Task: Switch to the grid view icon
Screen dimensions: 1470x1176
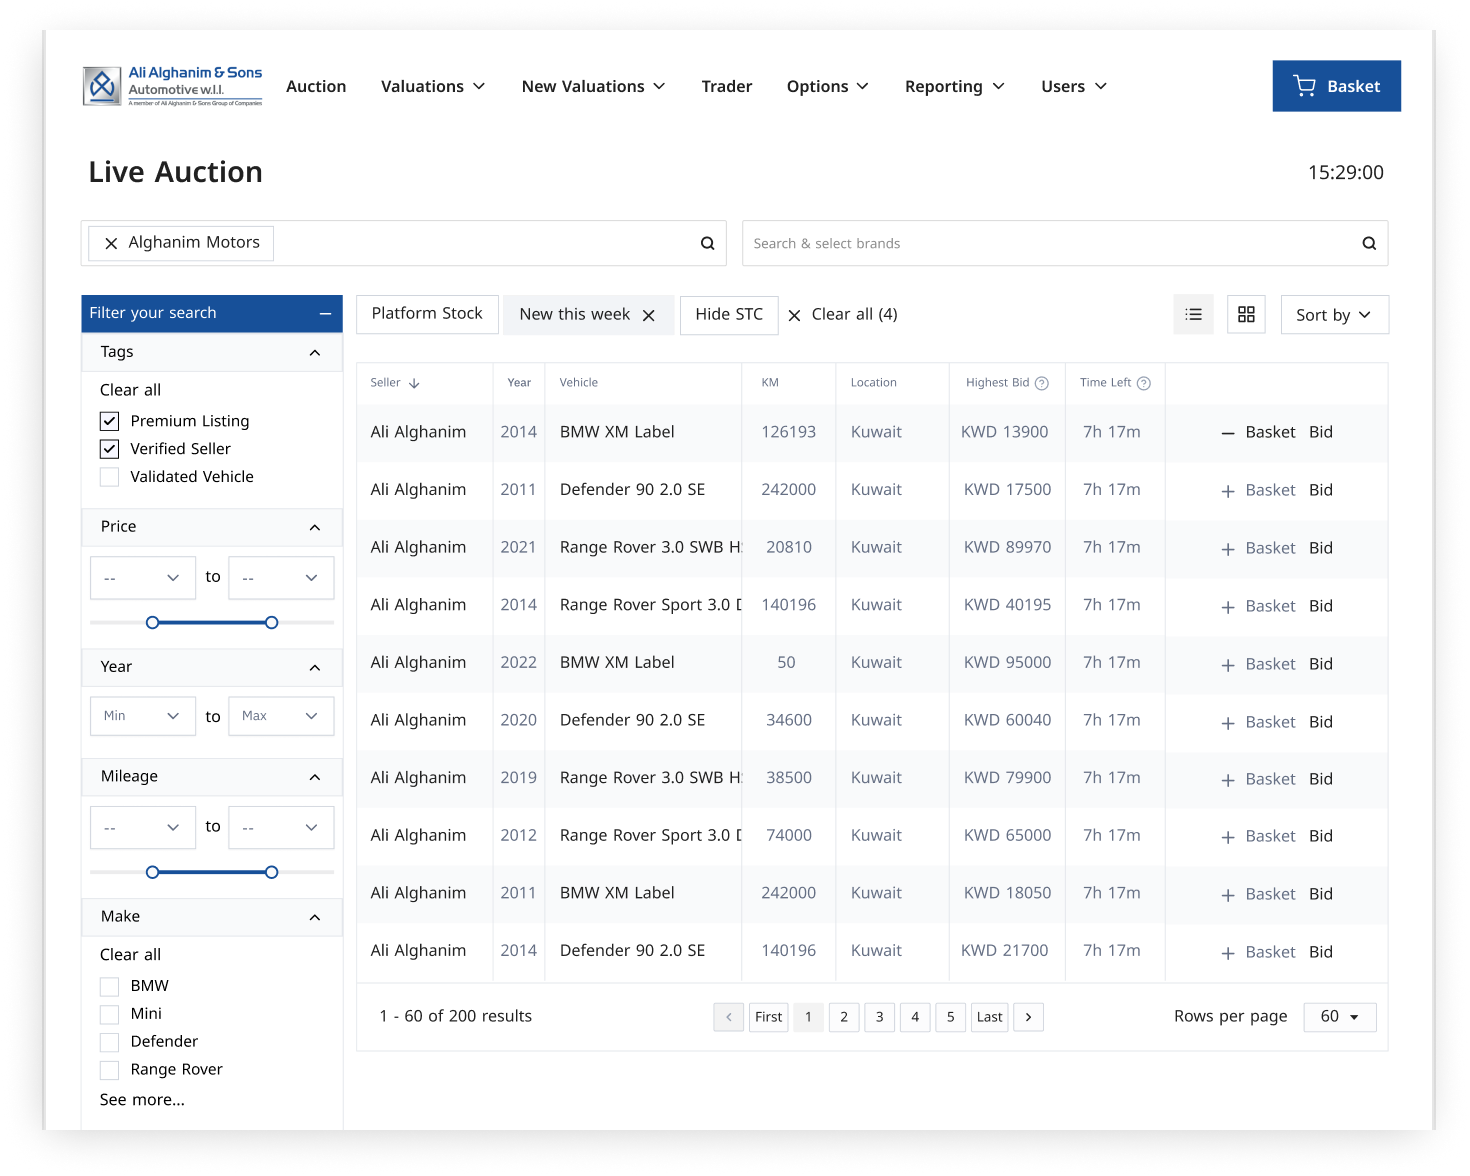Action: [1246, 314]
